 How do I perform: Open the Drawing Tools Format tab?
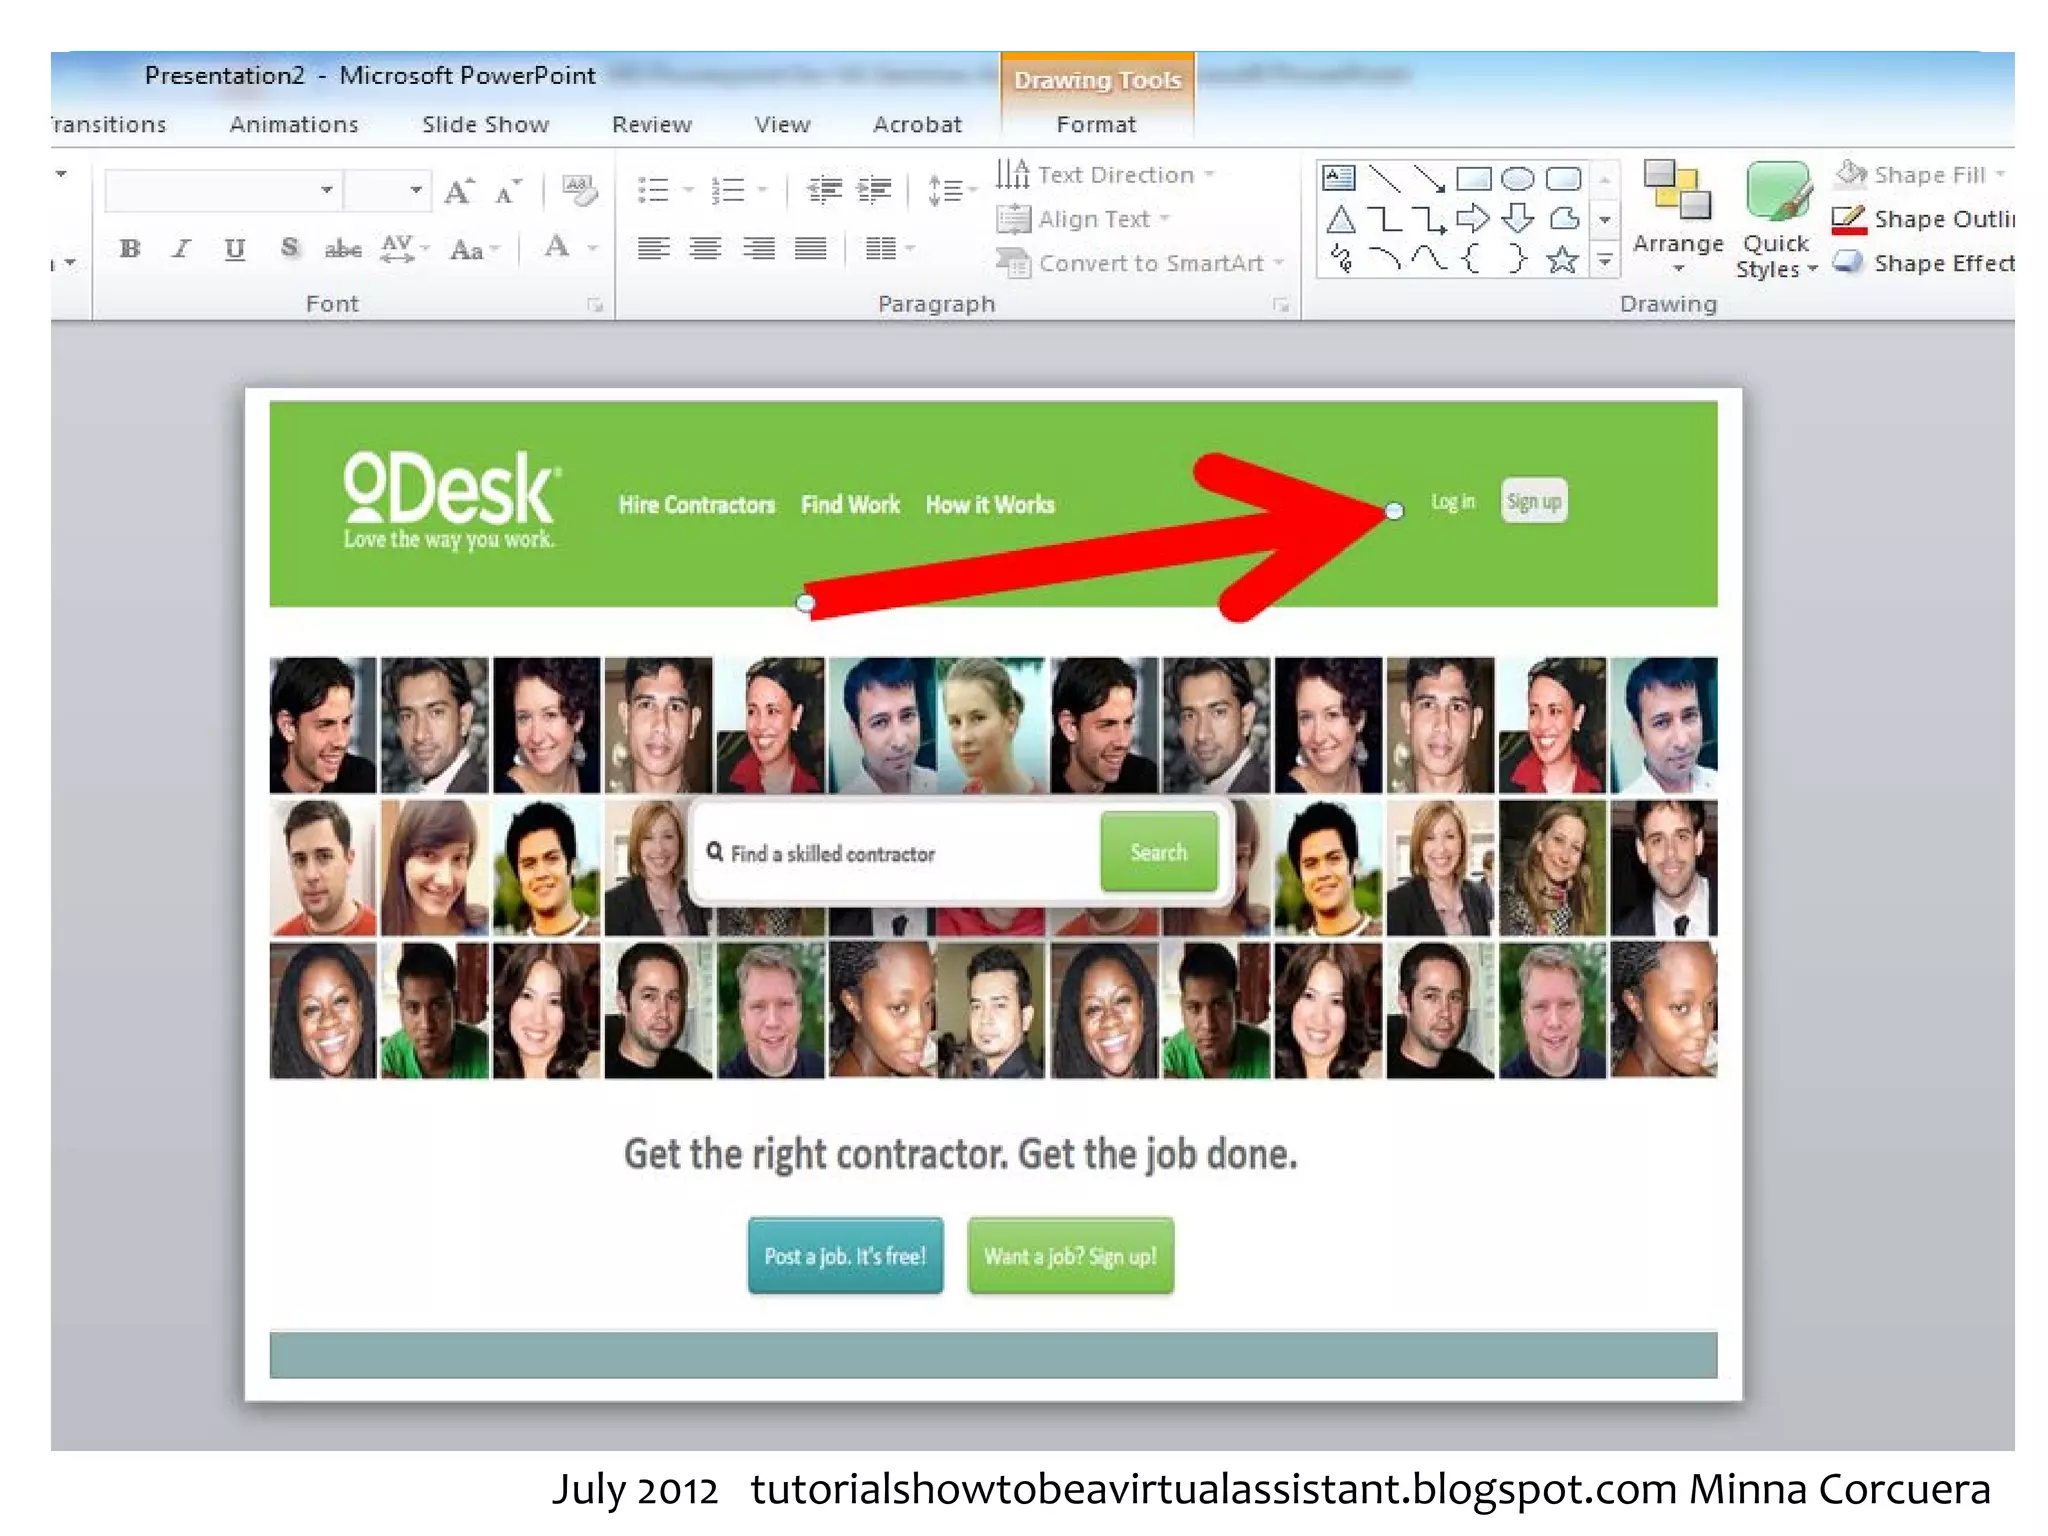(x=1096, y=125)
